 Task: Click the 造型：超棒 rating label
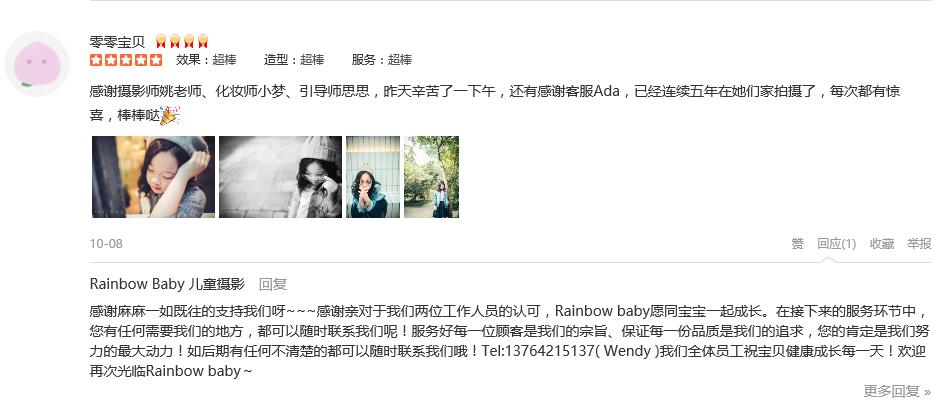294,60
